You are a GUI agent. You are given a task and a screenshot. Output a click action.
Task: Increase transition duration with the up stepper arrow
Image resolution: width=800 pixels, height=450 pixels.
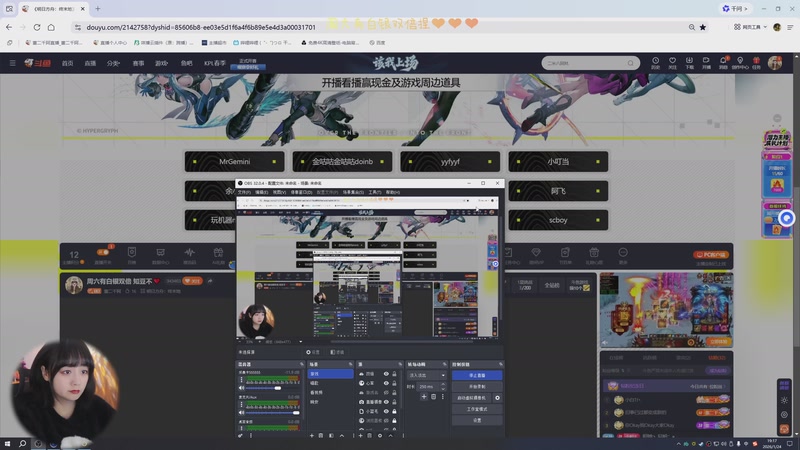tap(443, 384)
